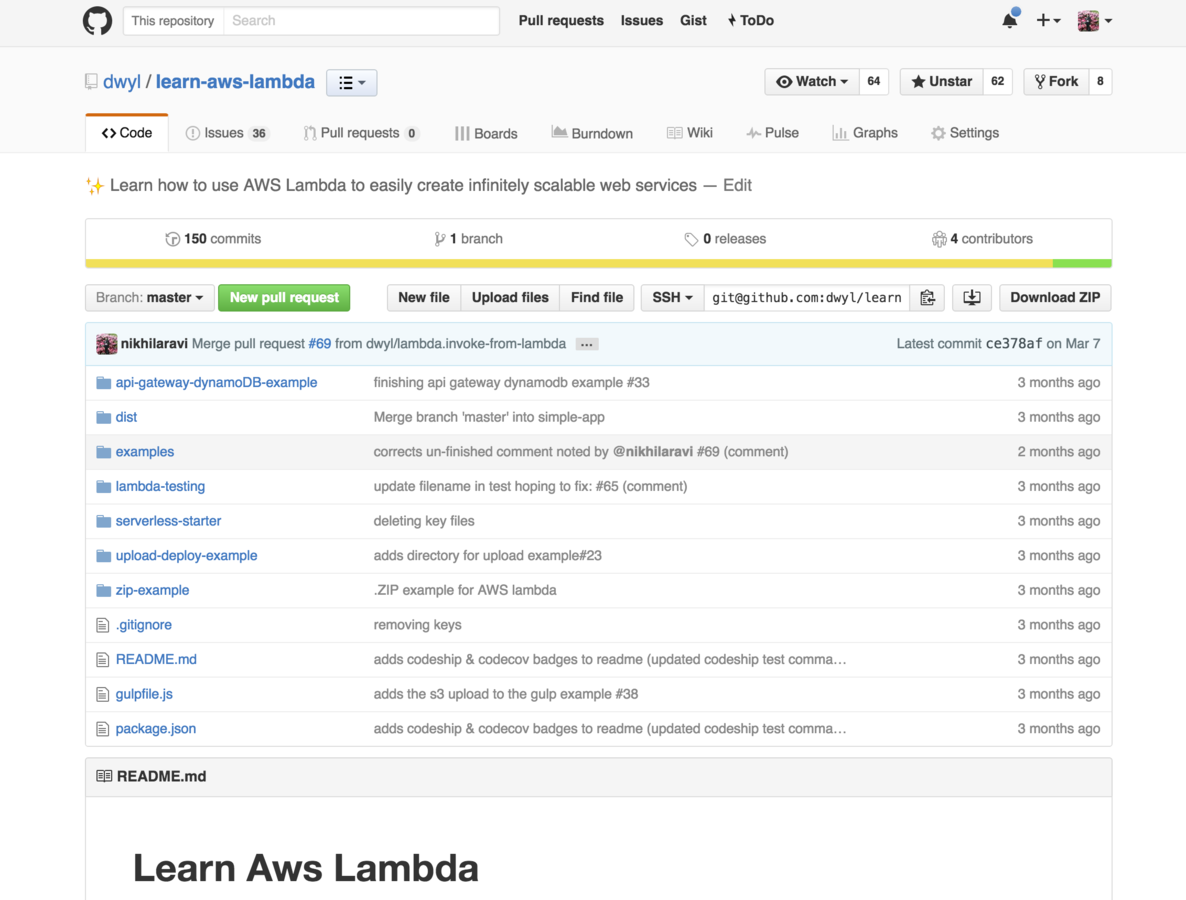This screenshot has height=900, width=1186.
Task: Open the SSH protocol dropdown
Action: pyautogui.click(x=672, y=298)
